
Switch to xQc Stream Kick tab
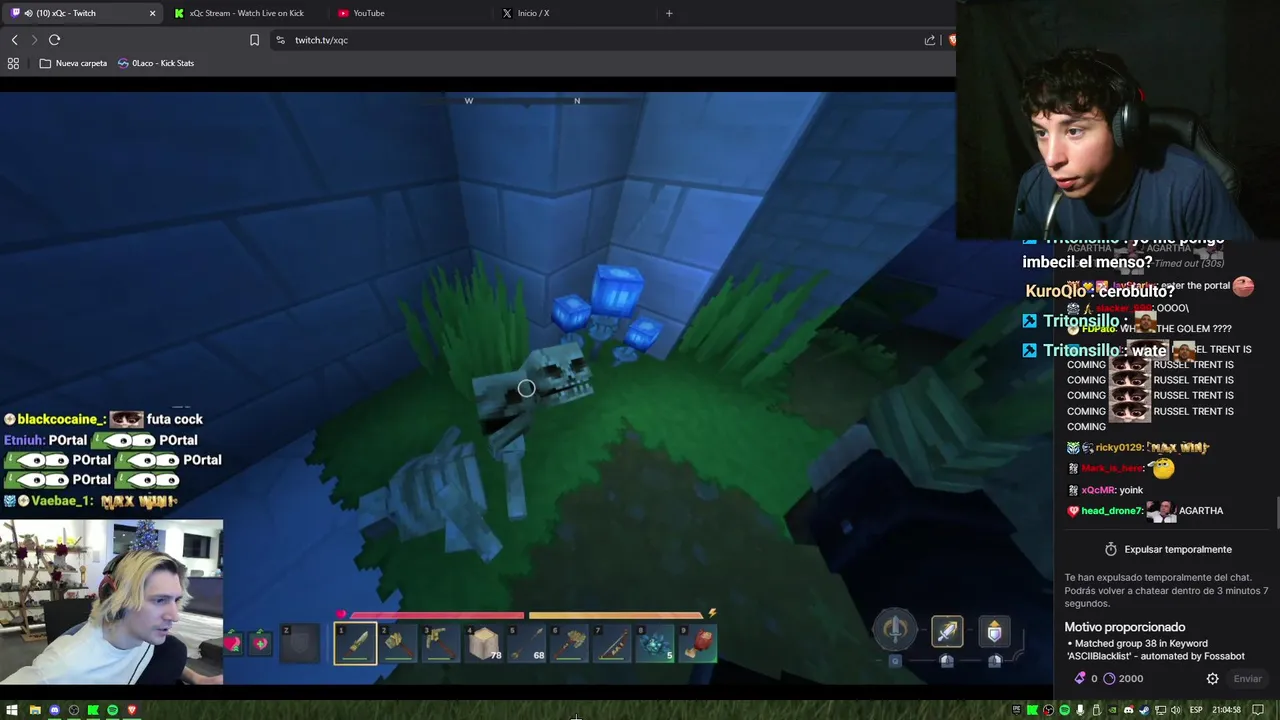pos(245,13)
